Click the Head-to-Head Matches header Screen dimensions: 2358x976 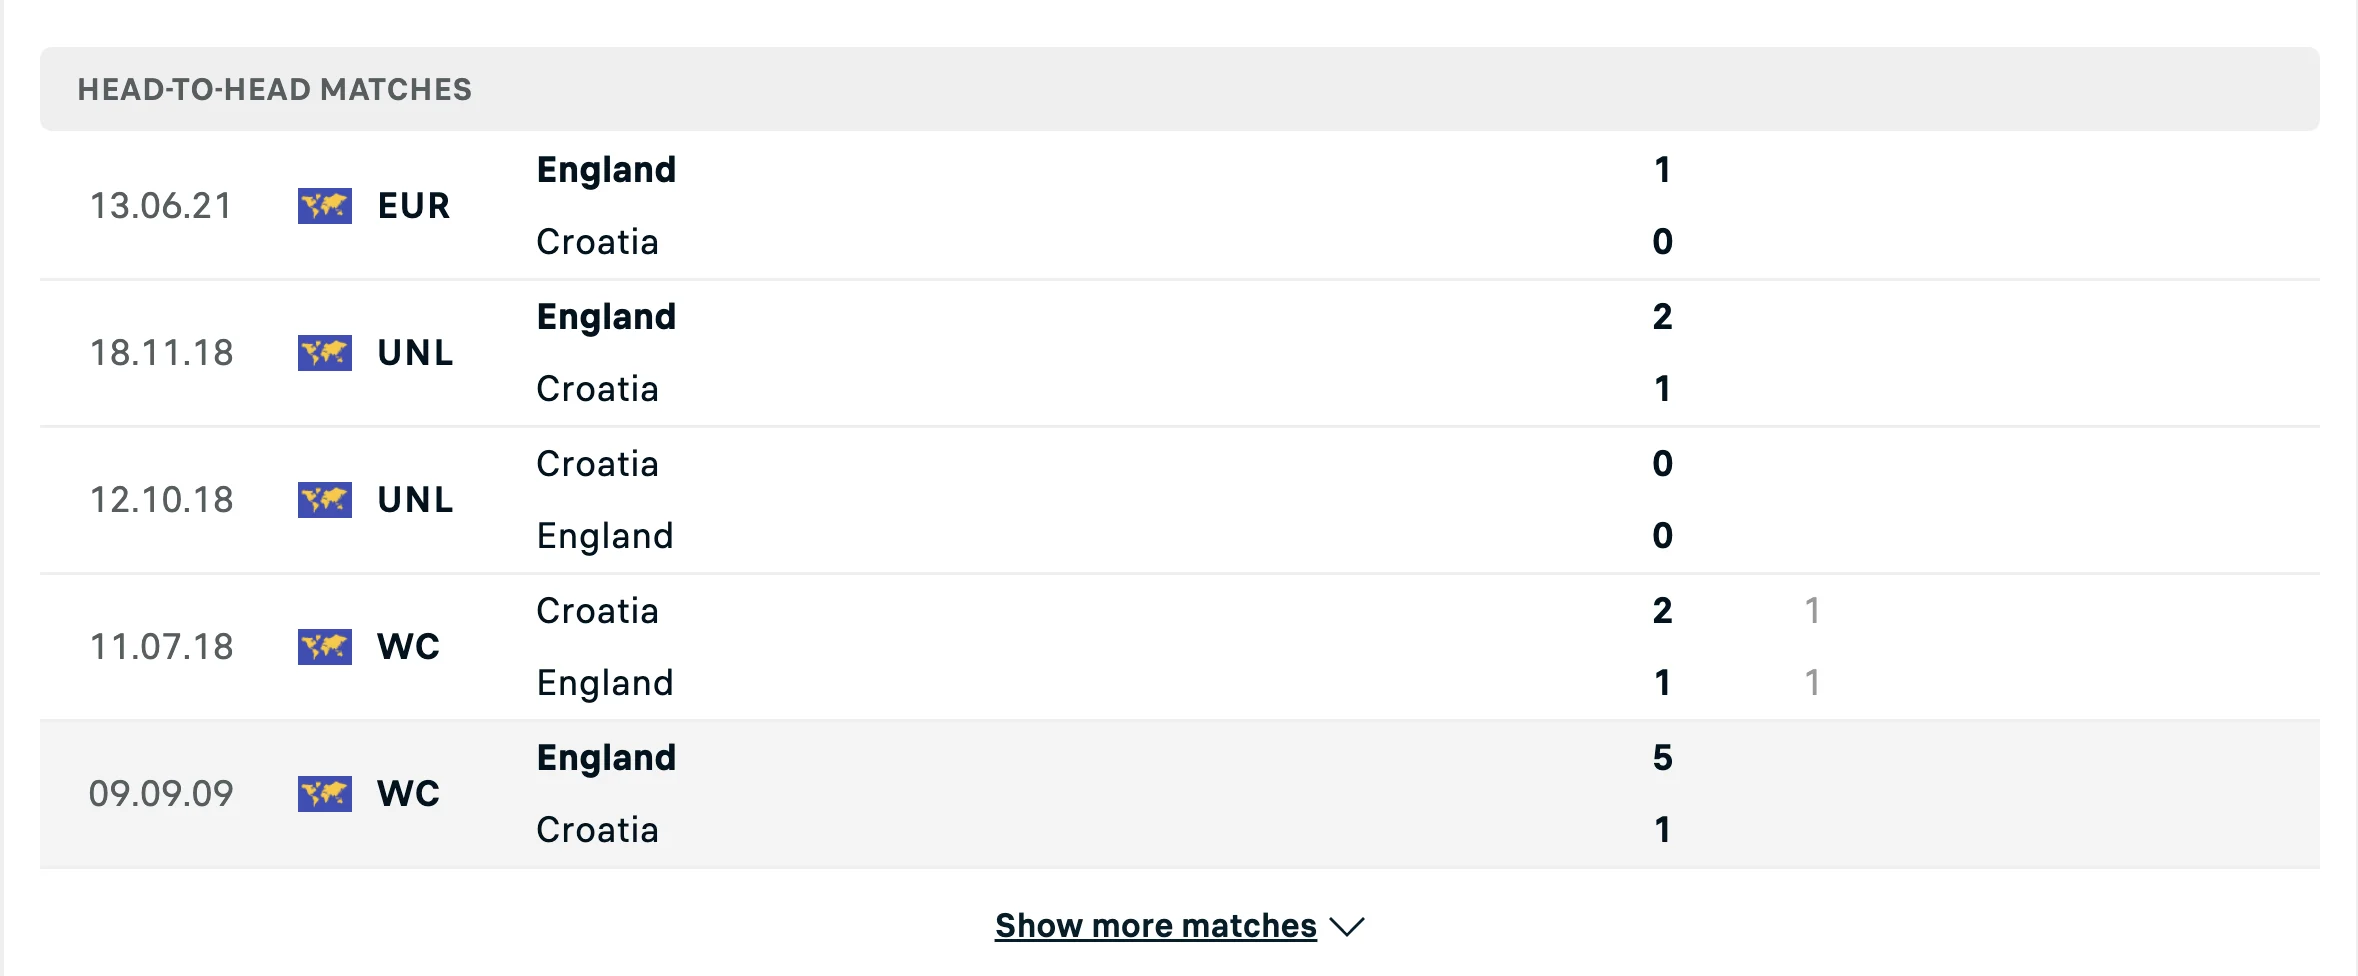pos(274,90)
